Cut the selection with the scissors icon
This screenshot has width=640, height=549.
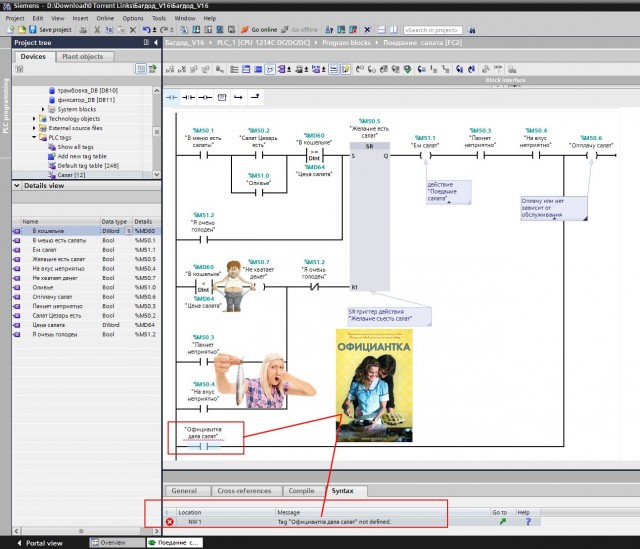tap(97, 29)
